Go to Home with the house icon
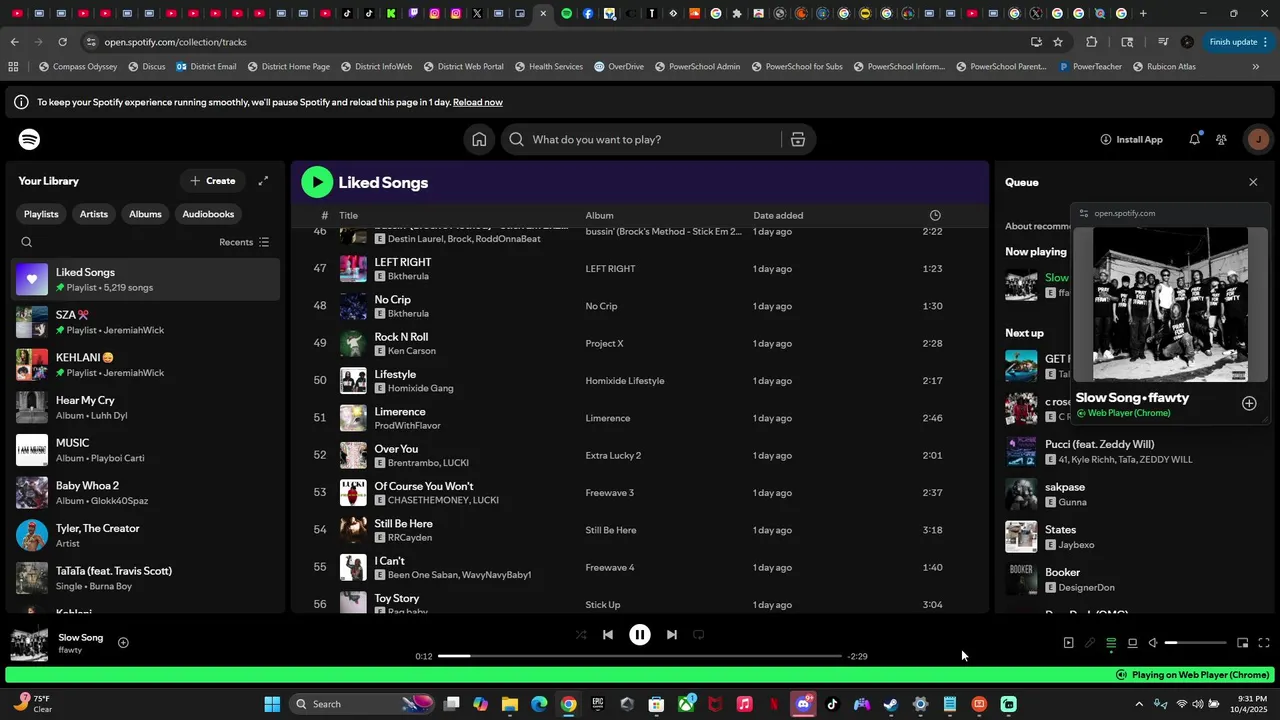Viewport: 1280px width, 720px height. click(479, 140)
